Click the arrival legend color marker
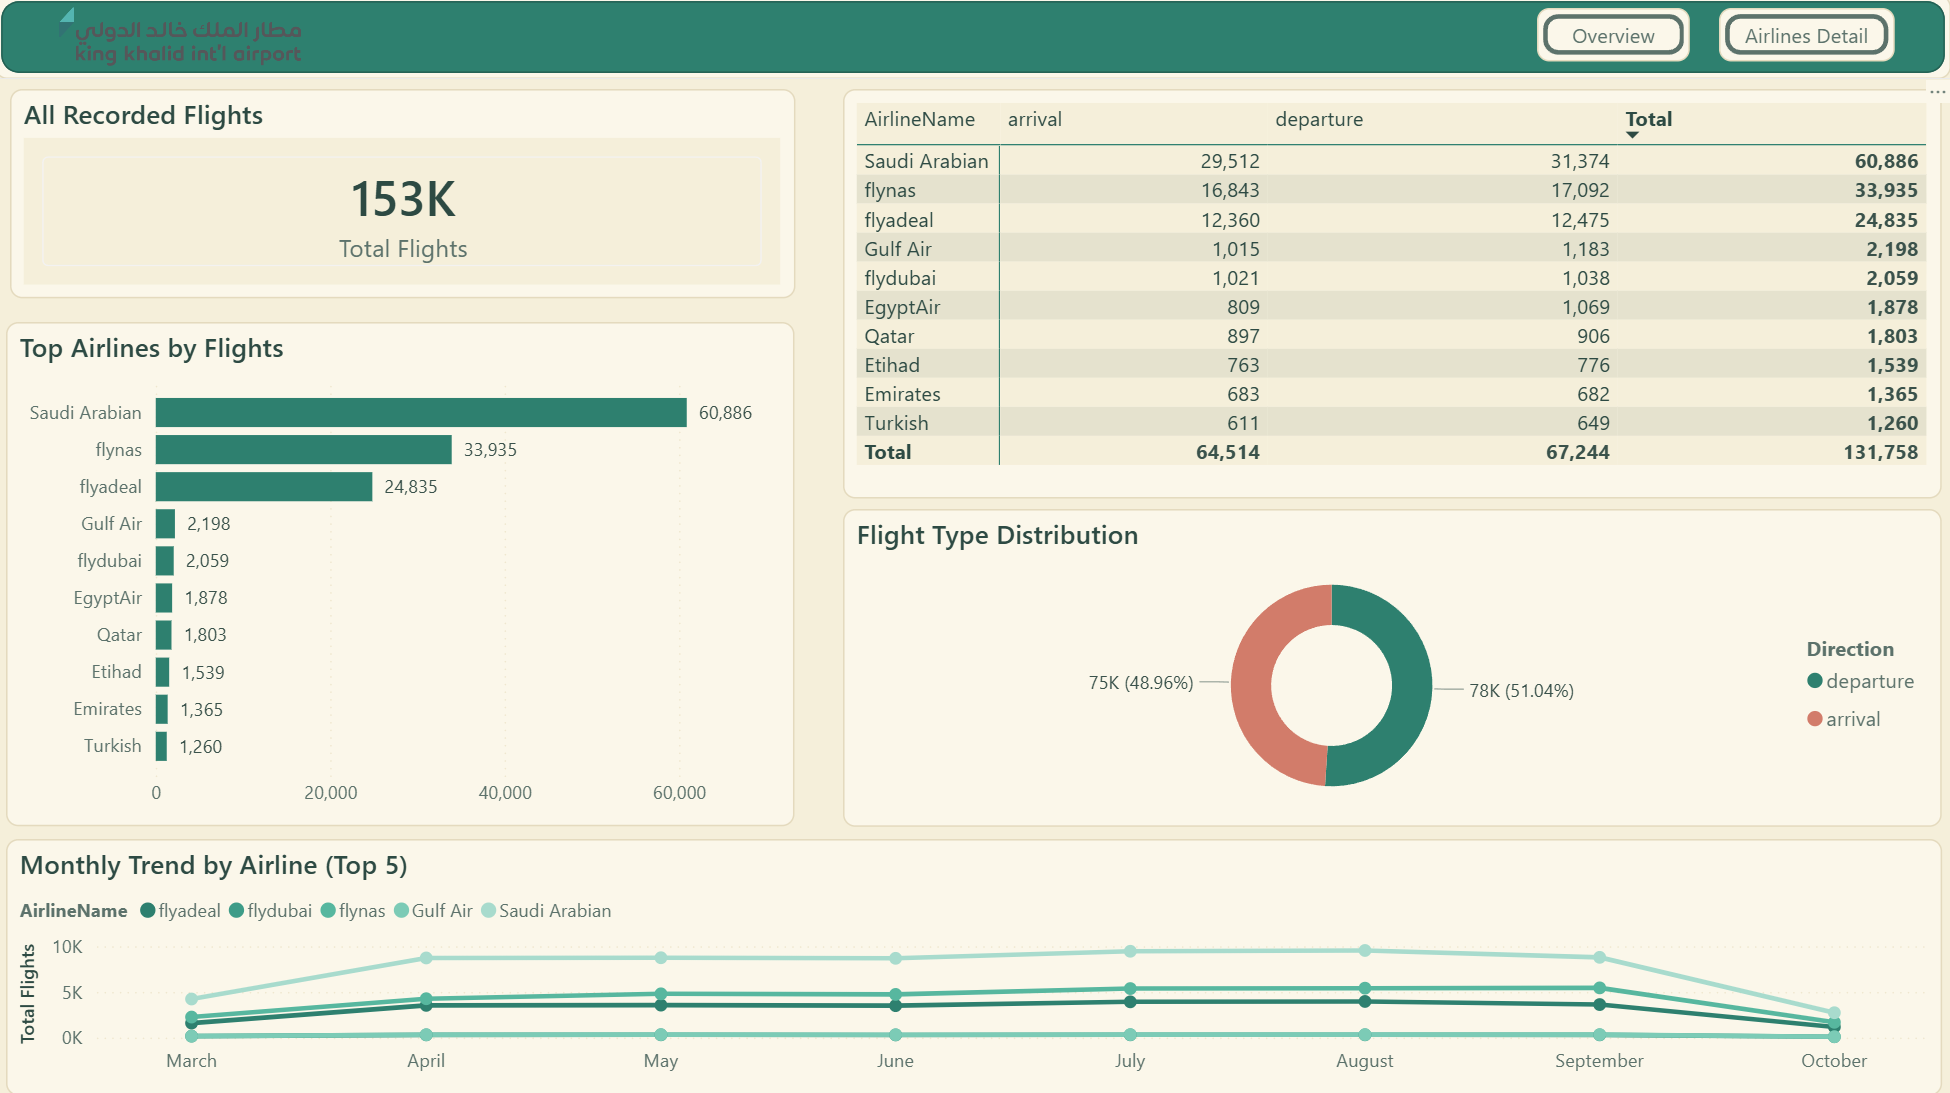 [1814, 719]
